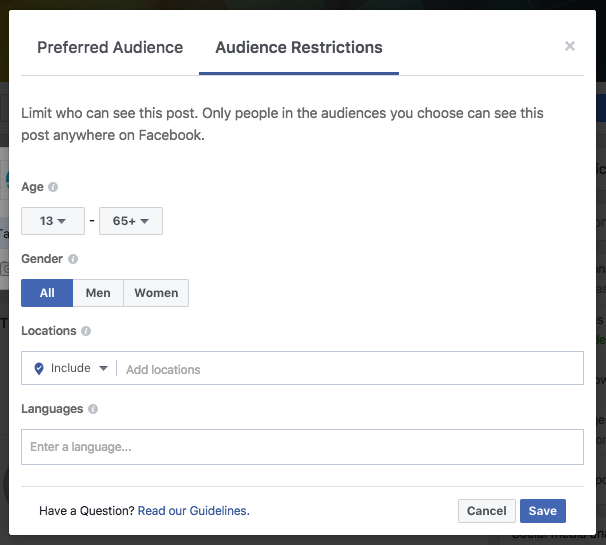Switch to the Preferred Audience tab
Image resolution: width=606 pixels, height=545 pixels.
[110, 48]
